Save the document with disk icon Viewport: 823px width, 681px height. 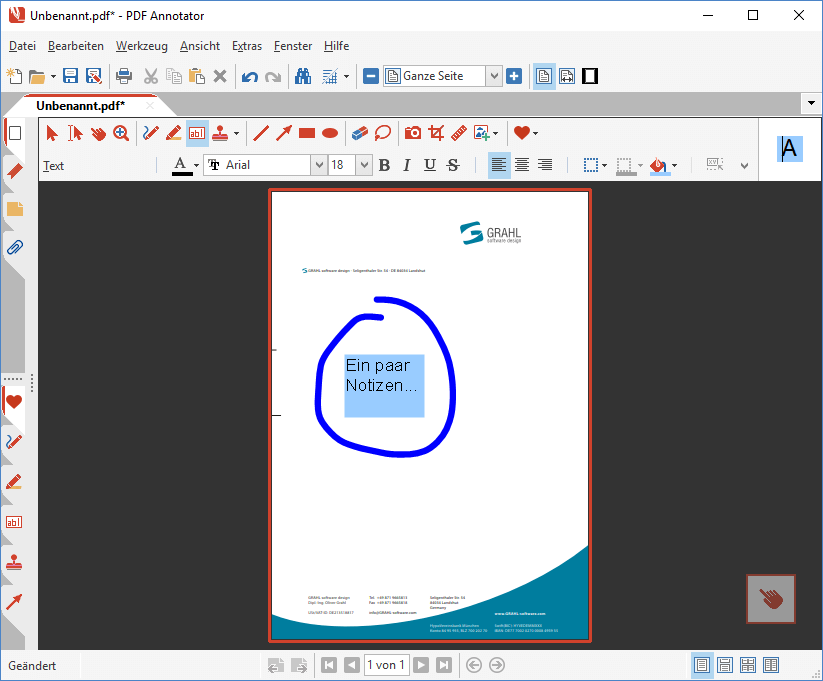(70, 76)
